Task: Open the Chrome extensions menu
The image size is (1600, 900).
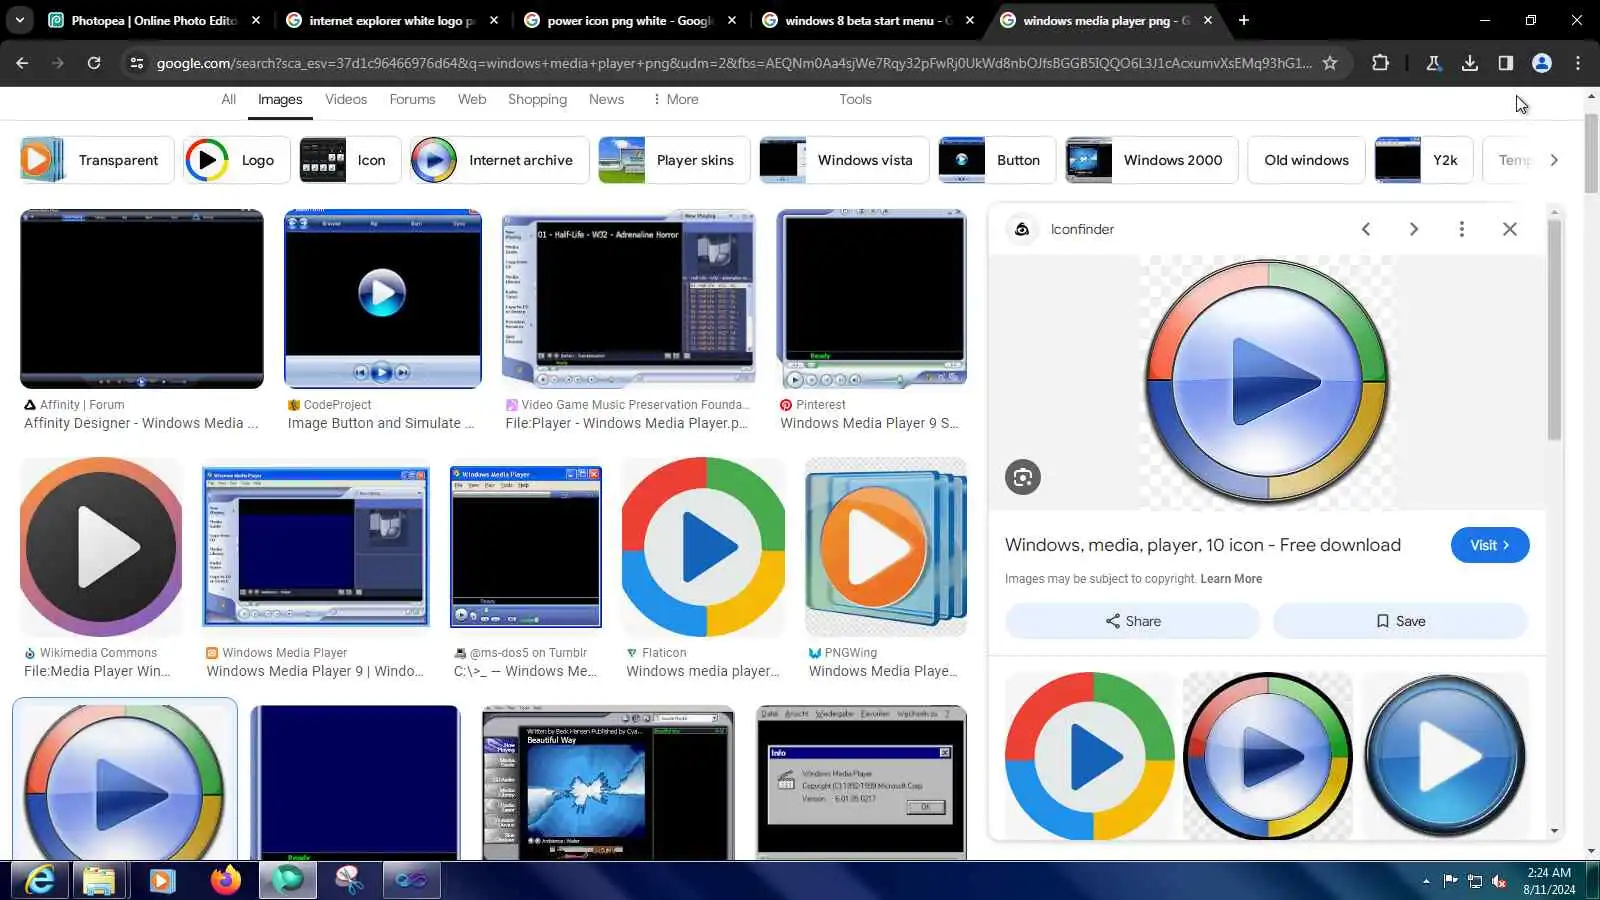Action: pos(1380,63)
